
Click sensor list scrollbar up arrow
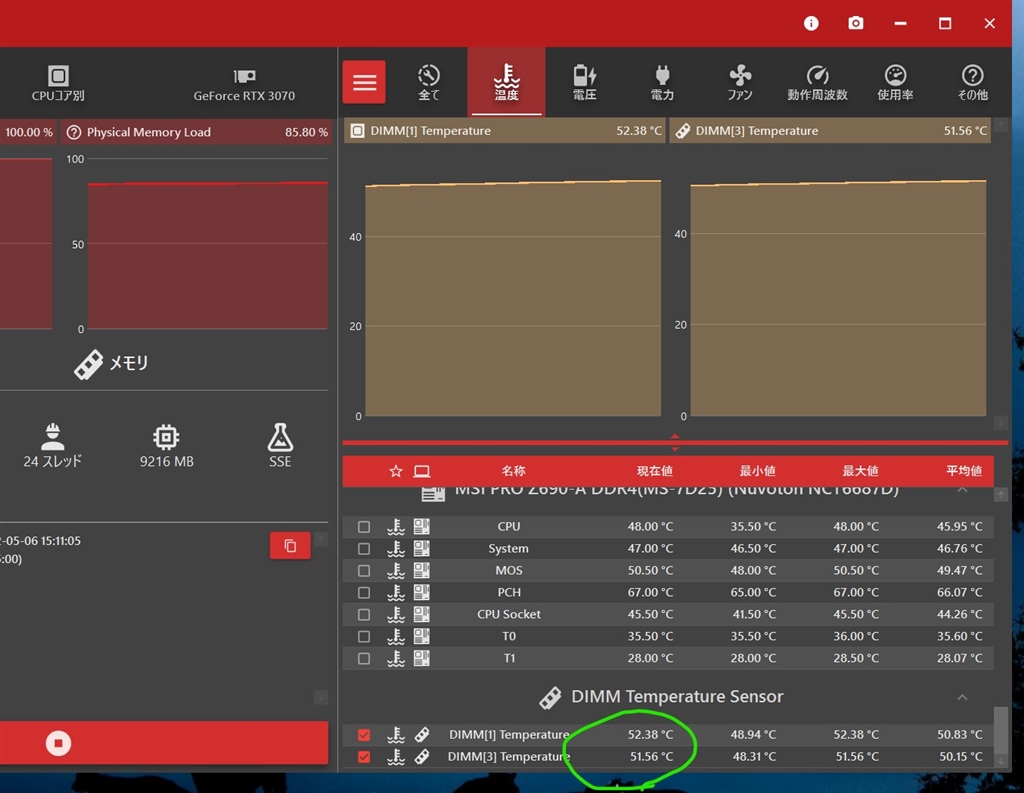1000,495
